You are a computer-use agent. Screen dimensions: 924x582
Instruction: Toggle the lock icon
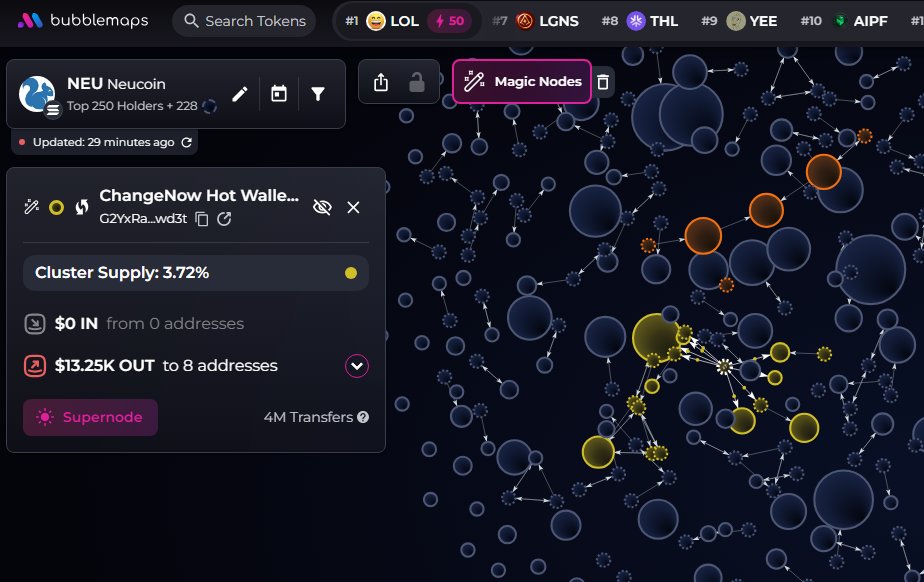pyautogui.click(x=417, y=82)
